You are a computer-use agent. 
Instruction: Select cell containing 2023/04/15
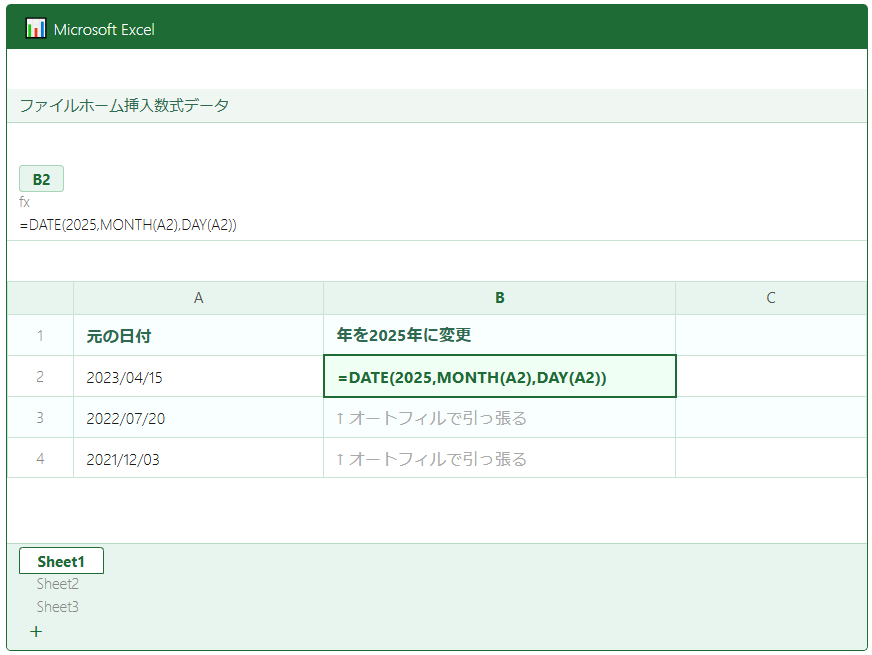click(198, 377)
